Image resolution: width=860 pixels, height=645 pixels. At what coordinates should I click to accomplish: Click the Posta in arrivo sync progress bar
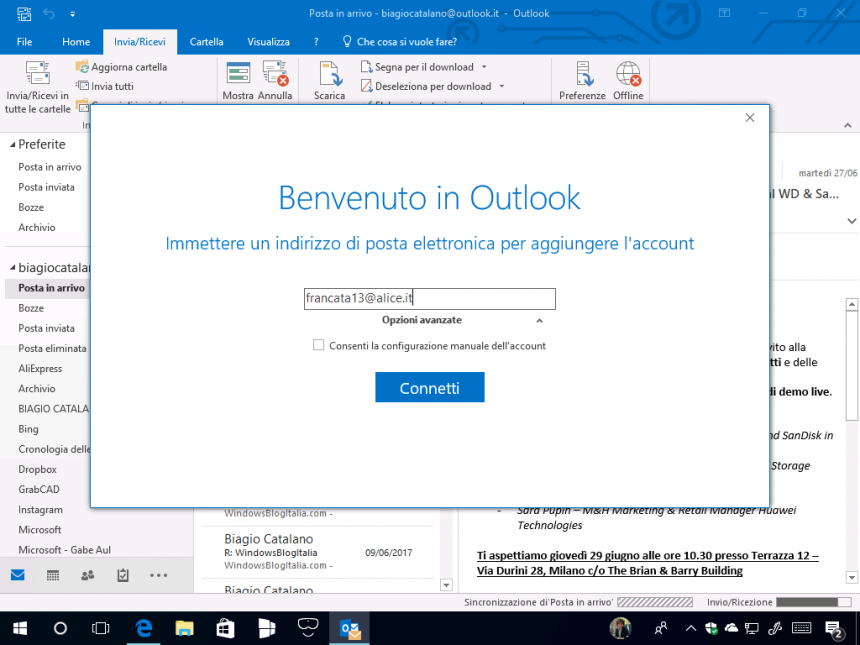[x=655, y=602]
